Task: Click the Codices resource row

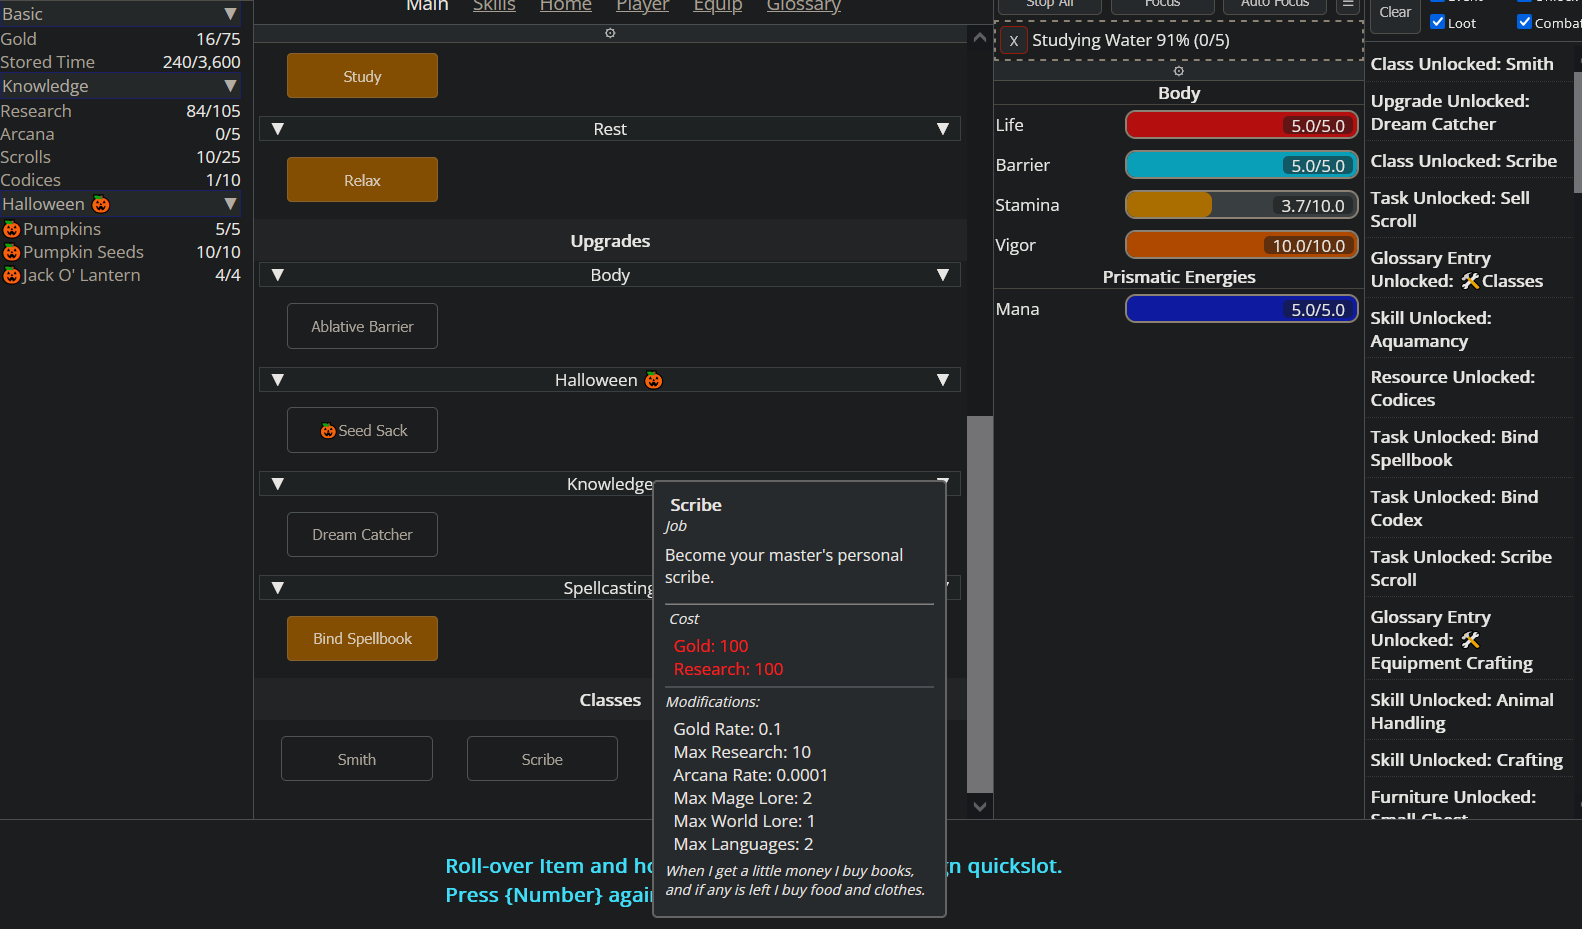Action: [x=120, y=180]
